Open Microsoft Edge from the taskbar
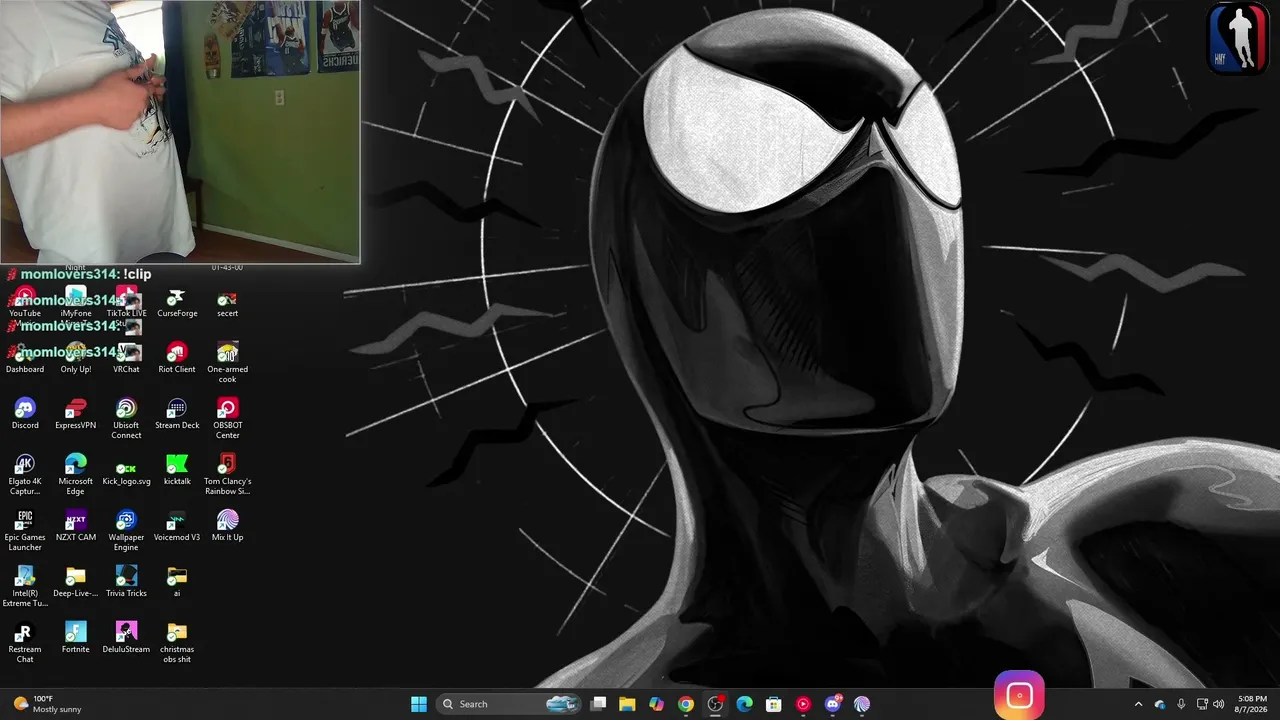The height and width of the screenshot is (720, 1280). coord(744,704)
